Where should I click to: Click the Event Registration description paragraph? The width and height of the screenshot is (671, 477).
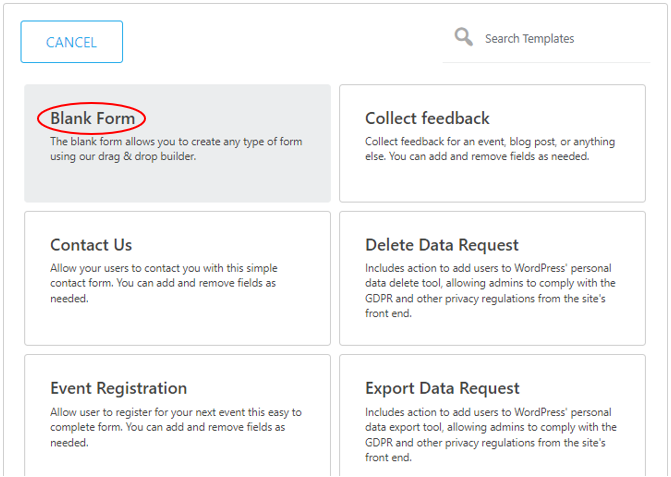(176, 427)
